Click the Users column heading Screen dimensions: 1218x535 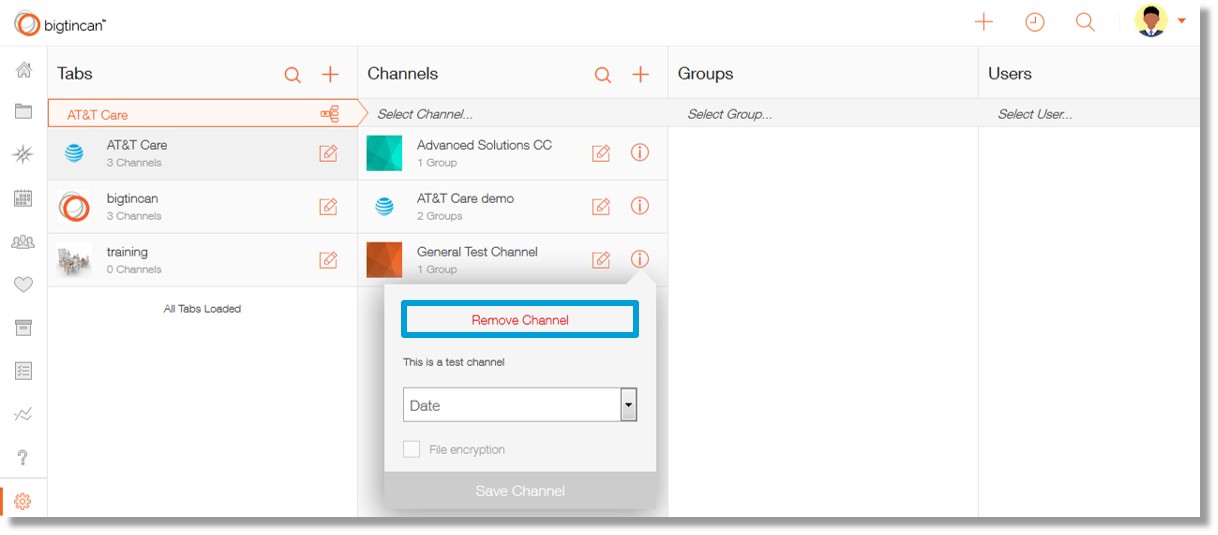click(1010, 74)
